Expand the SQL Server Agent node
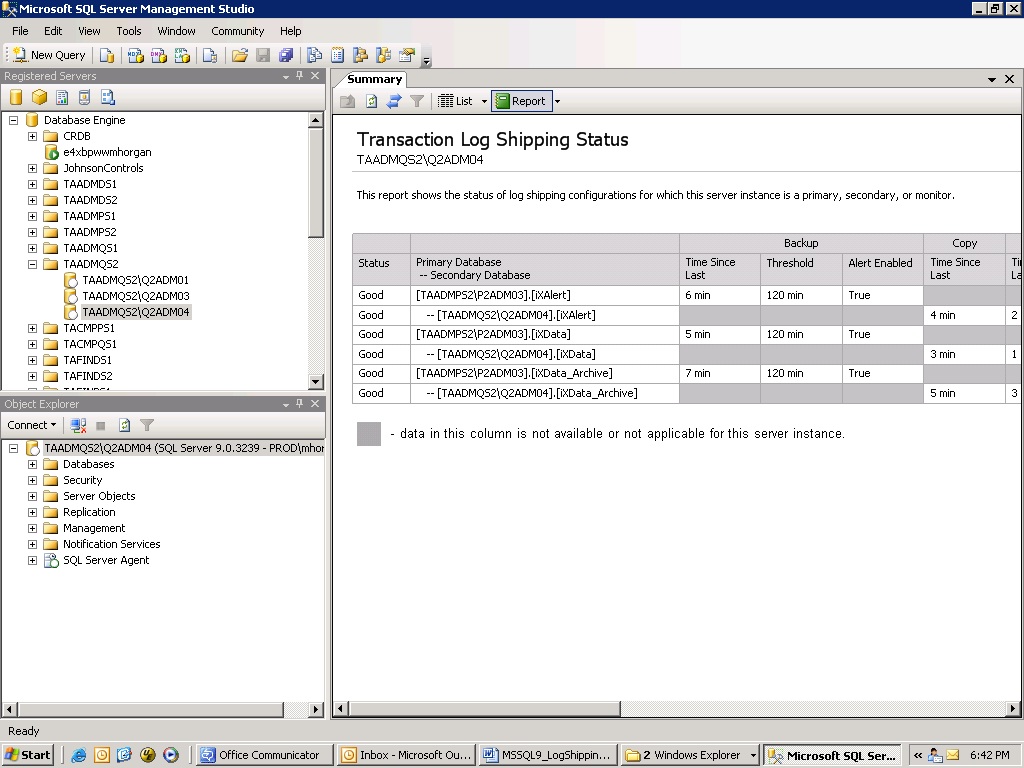 pyautogui.click(x=32, y=560)
